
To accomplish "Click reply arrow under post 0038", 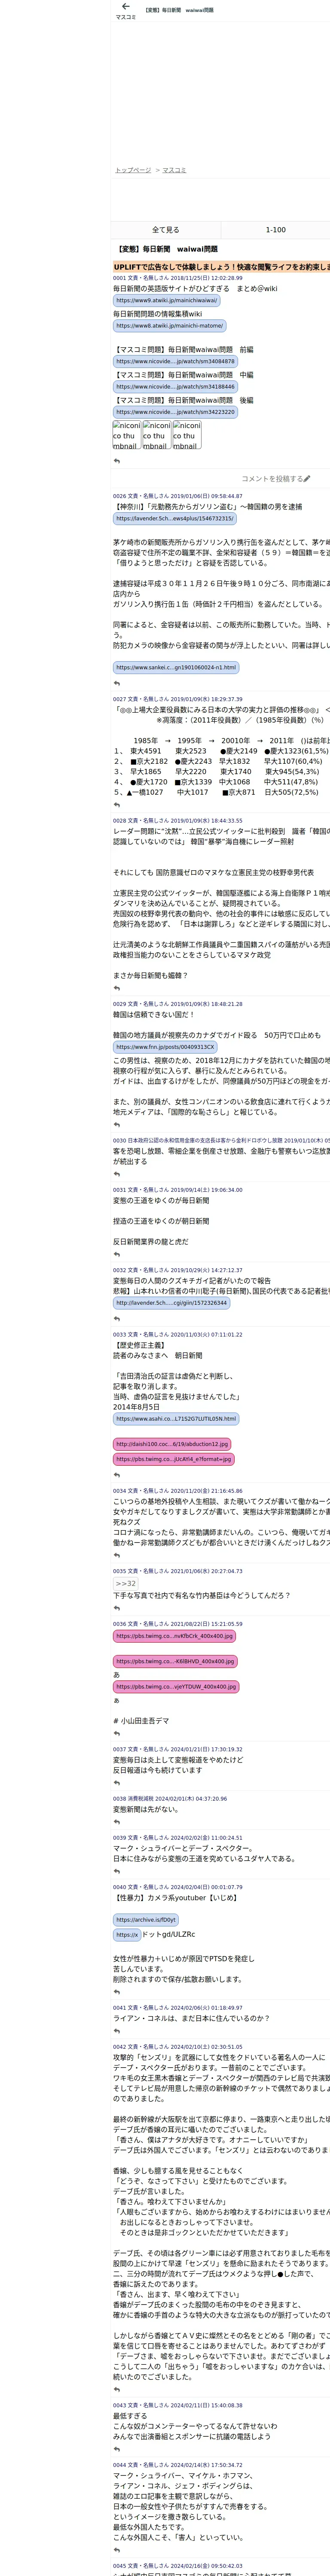I will click(x=117, y=1823).
